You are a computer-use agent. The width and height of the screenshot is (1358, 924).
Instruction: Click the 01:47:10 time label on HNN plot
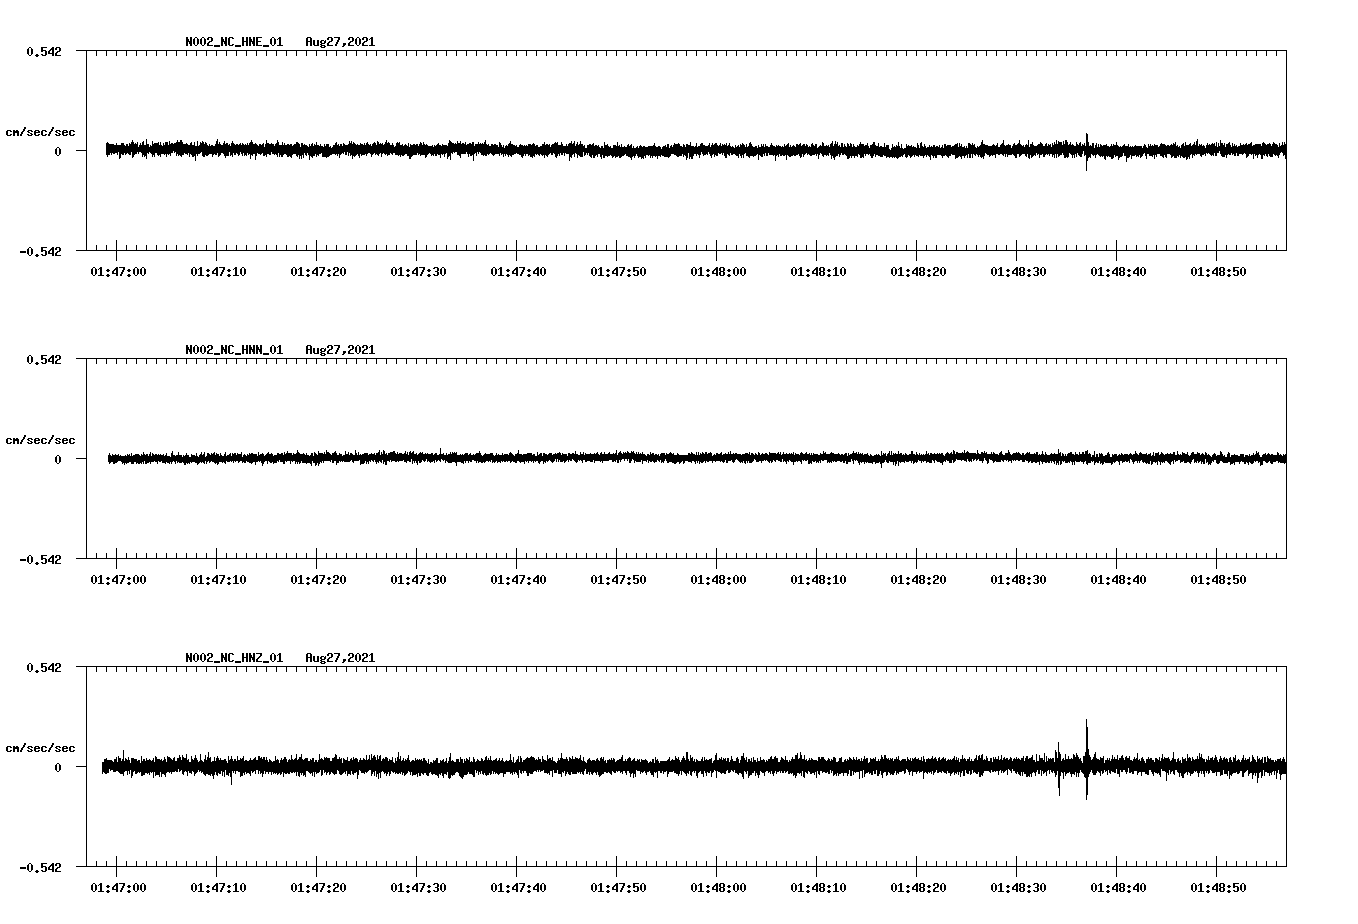pos(218,579)
